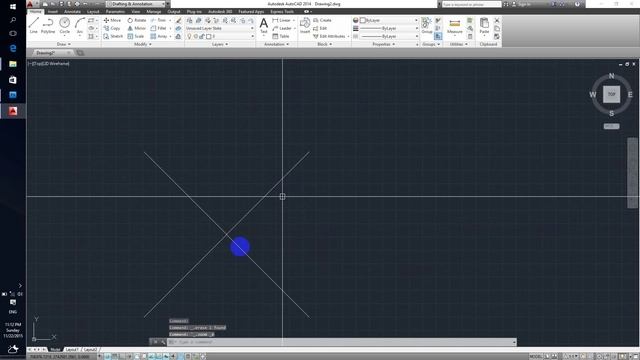Click the Move tool in Modify
This screenshot has width=640, height=360.
[112, 20]
